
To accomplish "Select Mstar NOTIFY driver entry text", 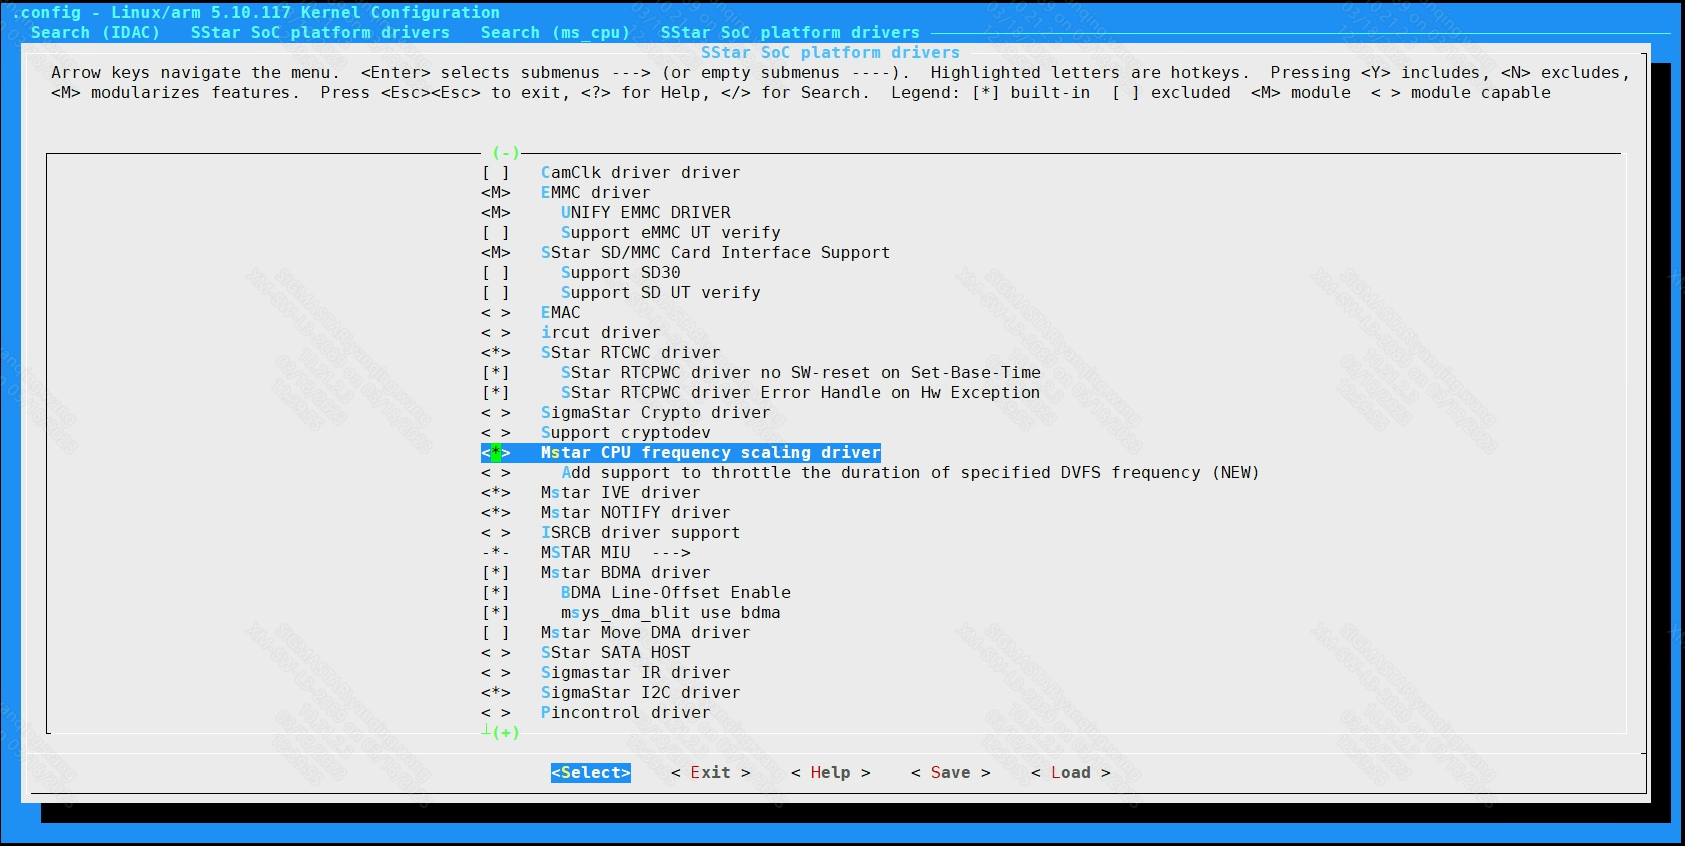I will pos(636,512).
